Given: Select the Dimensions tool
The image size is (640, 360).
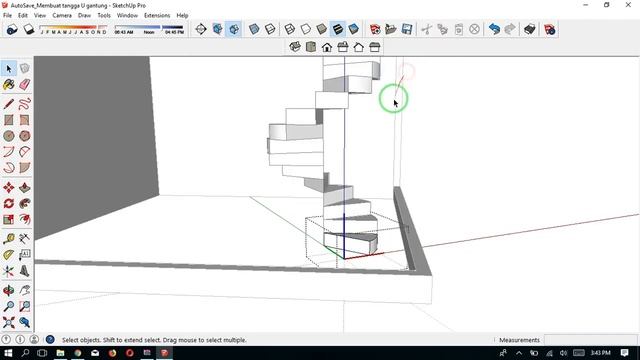Looking at the screenshot, I should coord(24,238).
